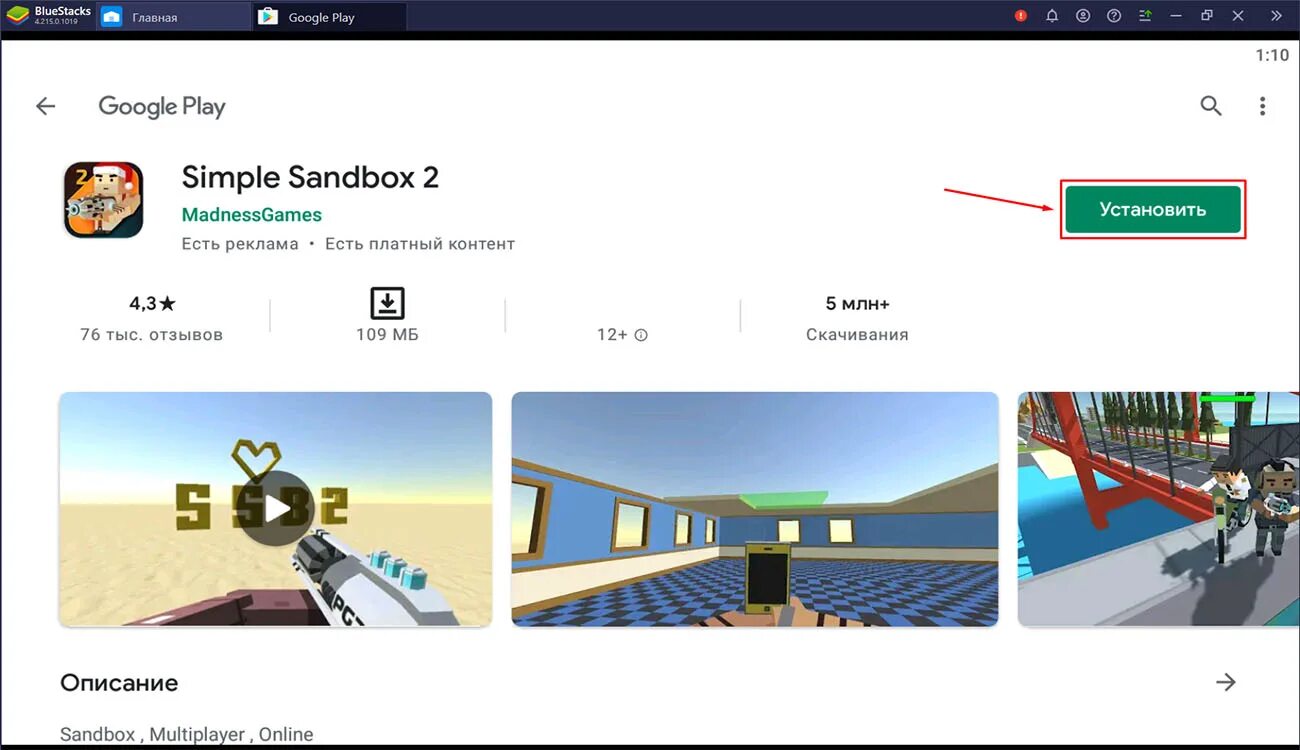The height and width of the screenshot is (750, 1300).
Task: Open the blue room phone screenshot
Action: (x=755, y=509)
